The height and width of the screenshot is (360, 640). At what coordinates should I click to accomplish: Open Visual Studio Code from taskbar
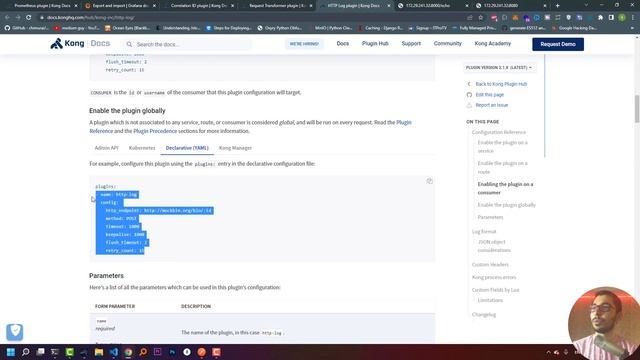(113, 352)
